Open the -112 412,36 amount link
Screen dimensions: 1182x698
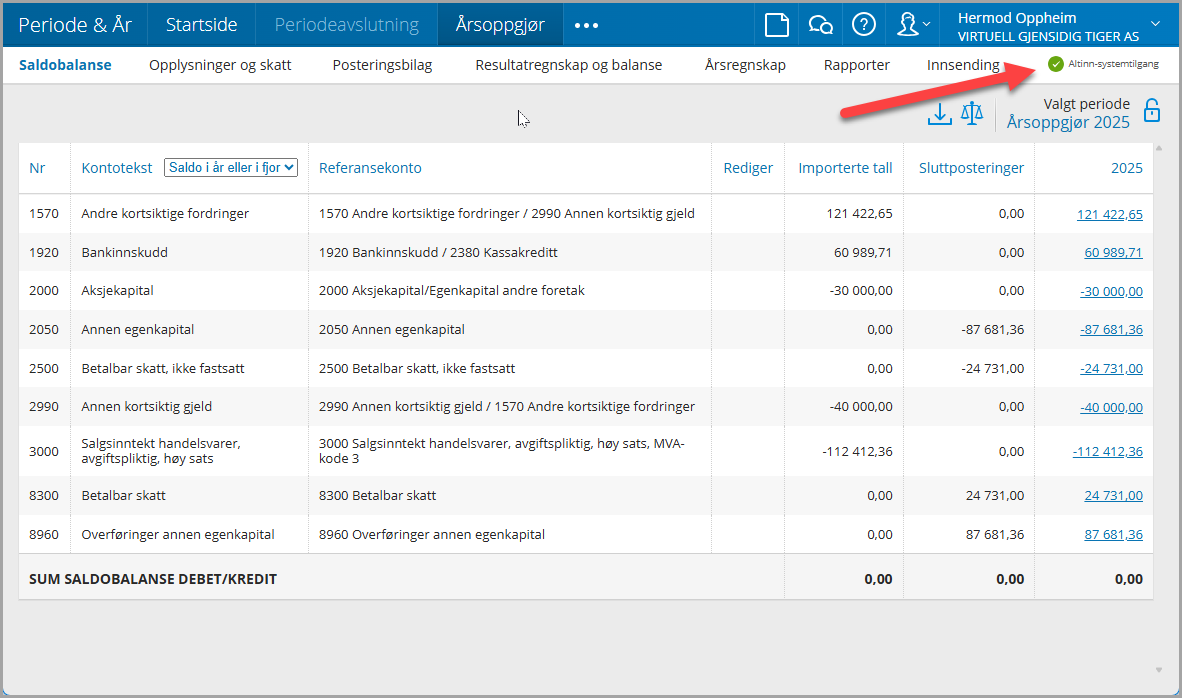1107,452
